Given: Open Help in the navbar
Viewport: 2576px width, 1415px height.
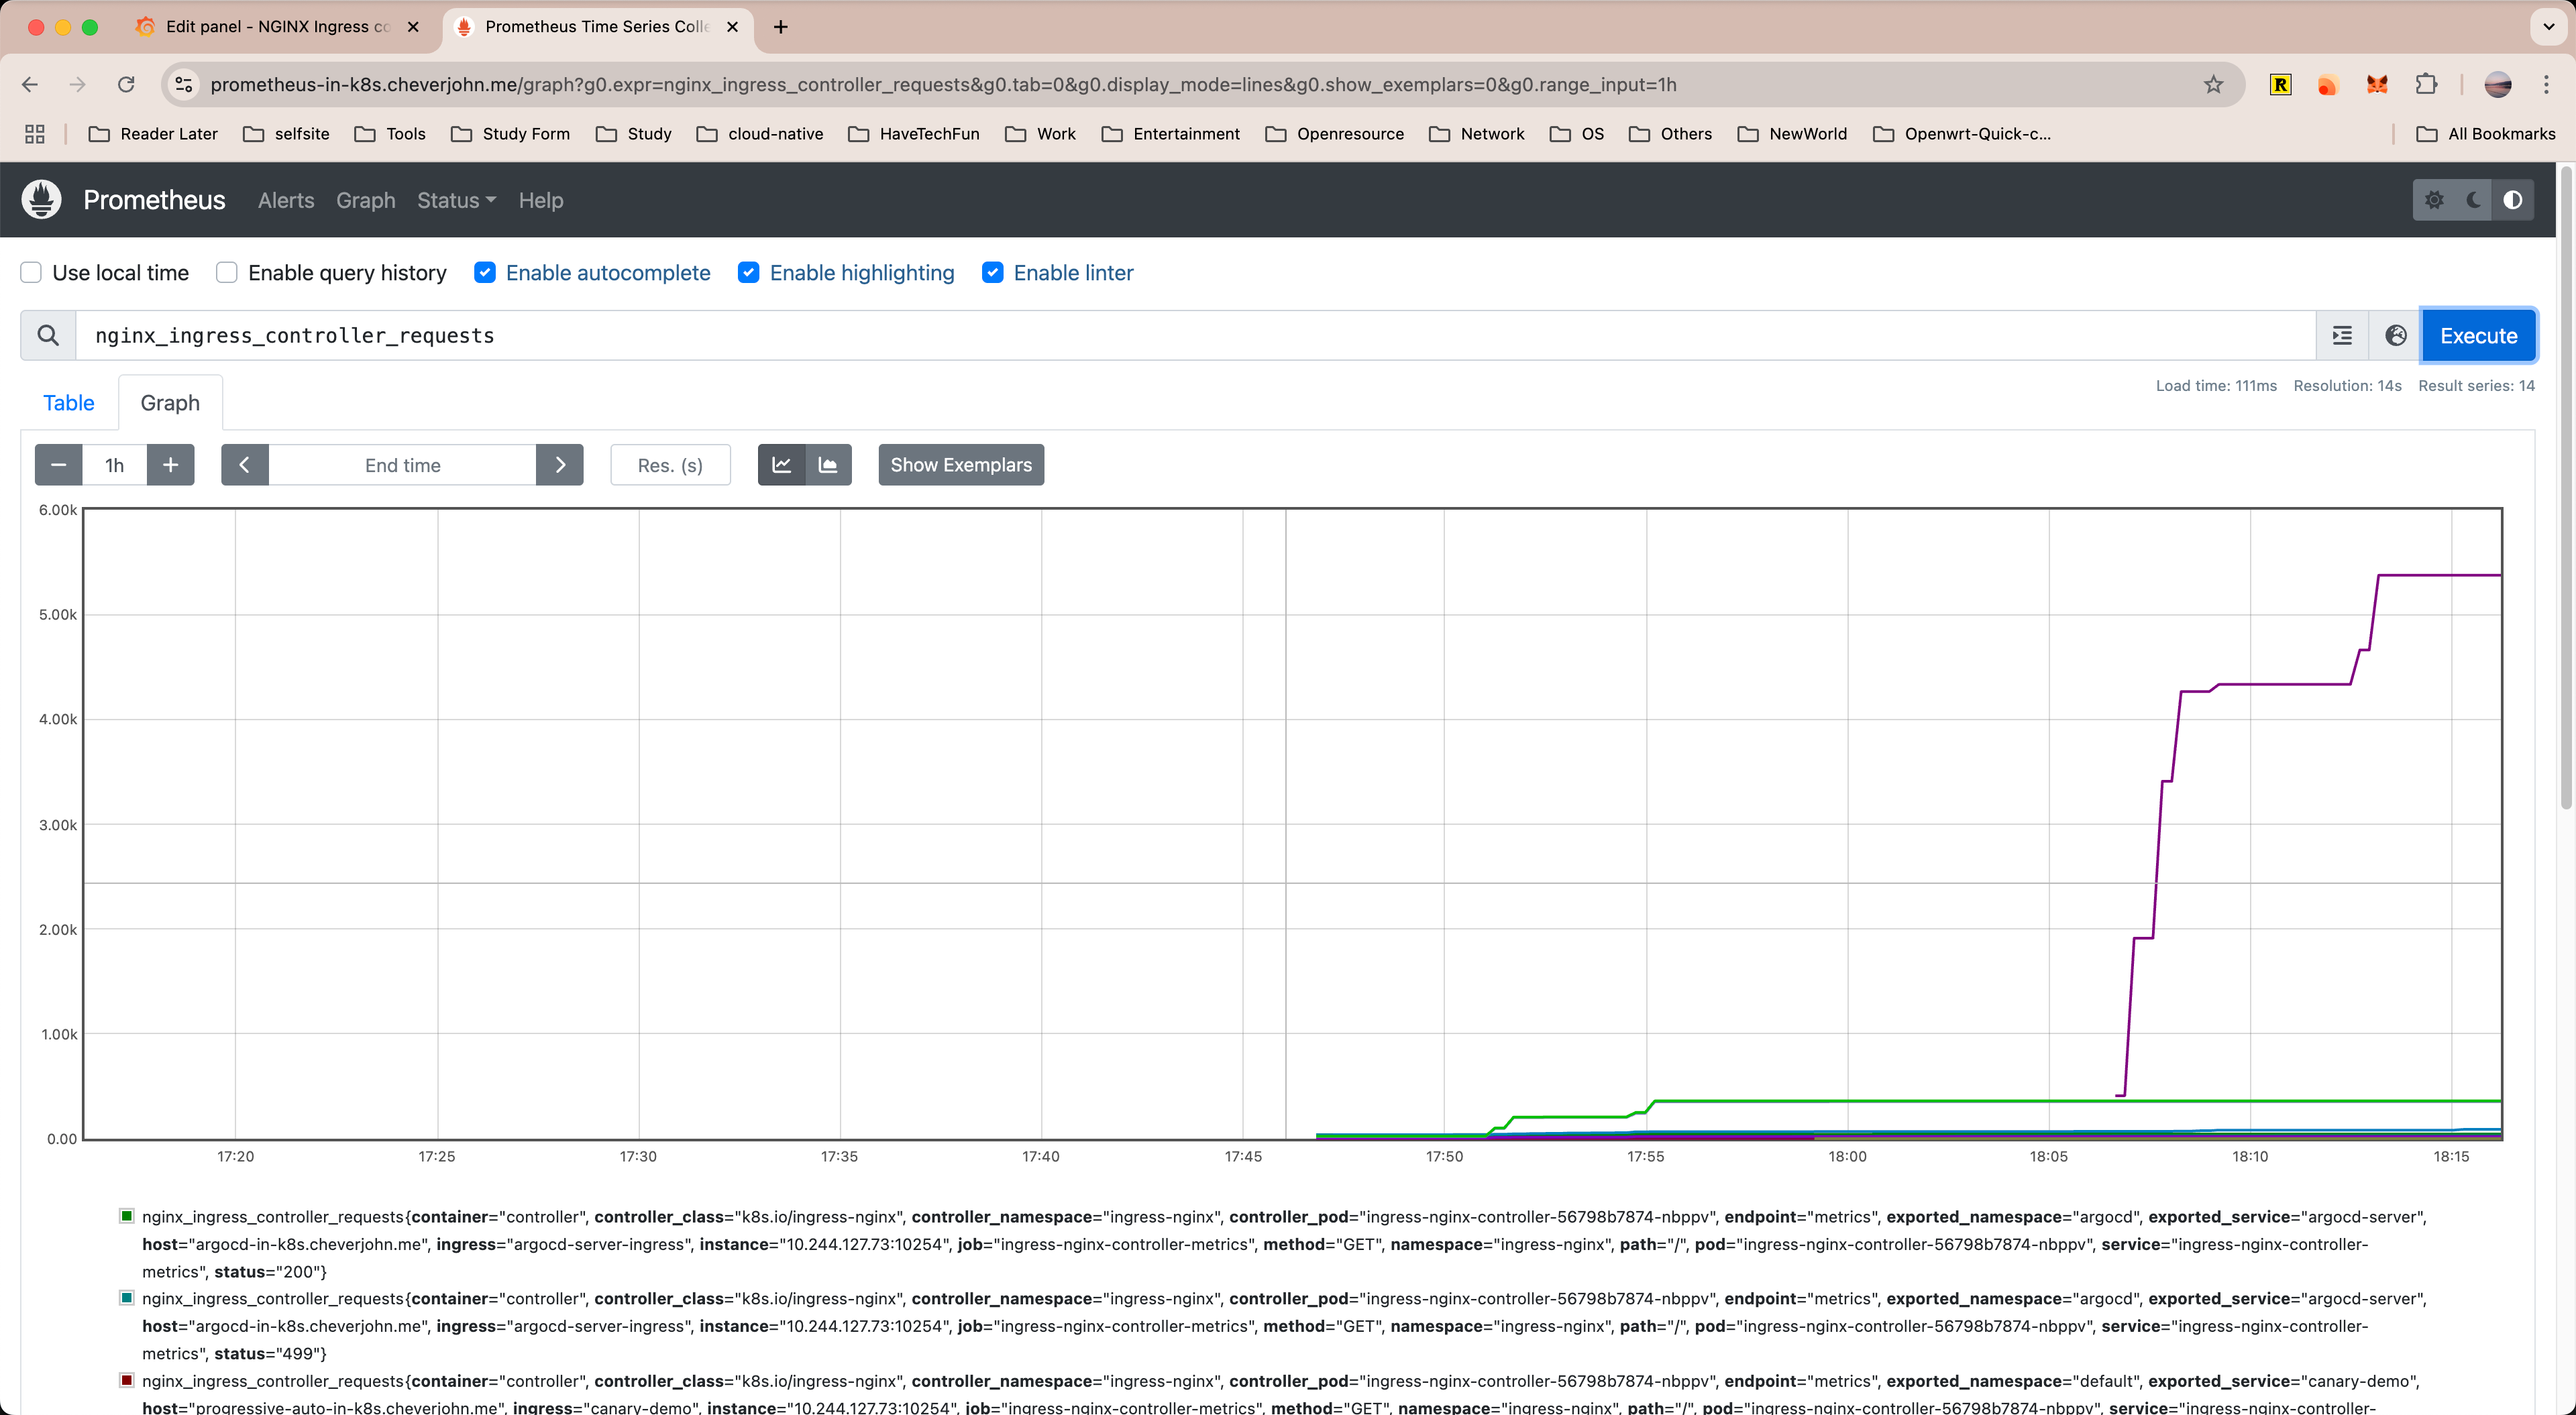Looking at the screenshot, I should pyautogui.click(x=541, y=200).
